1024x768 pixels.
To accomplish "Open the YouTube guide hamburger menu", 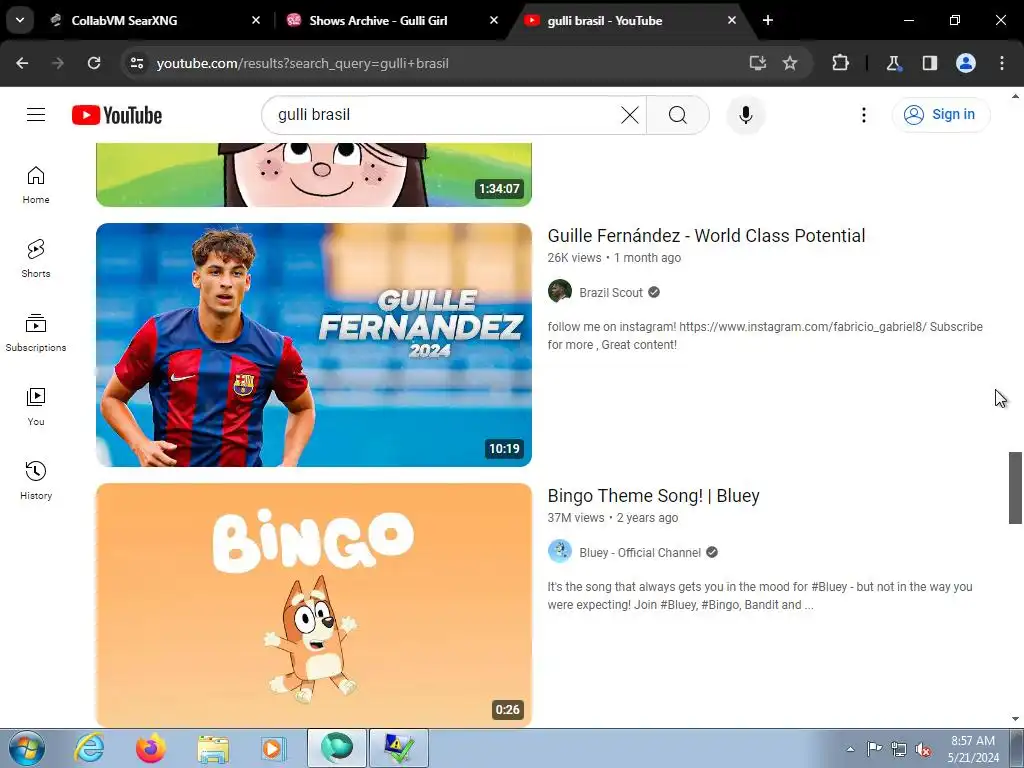I will point(36,115).
